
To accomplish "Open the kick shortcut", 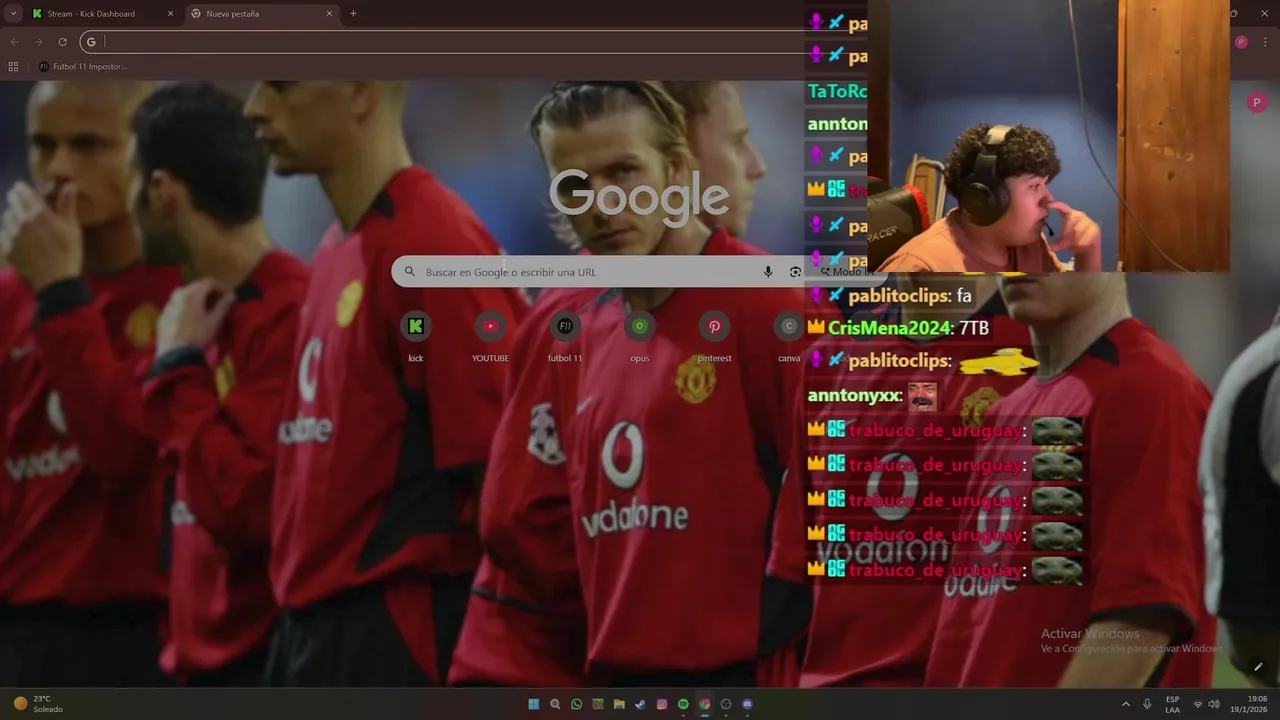I will pos(416,334).
